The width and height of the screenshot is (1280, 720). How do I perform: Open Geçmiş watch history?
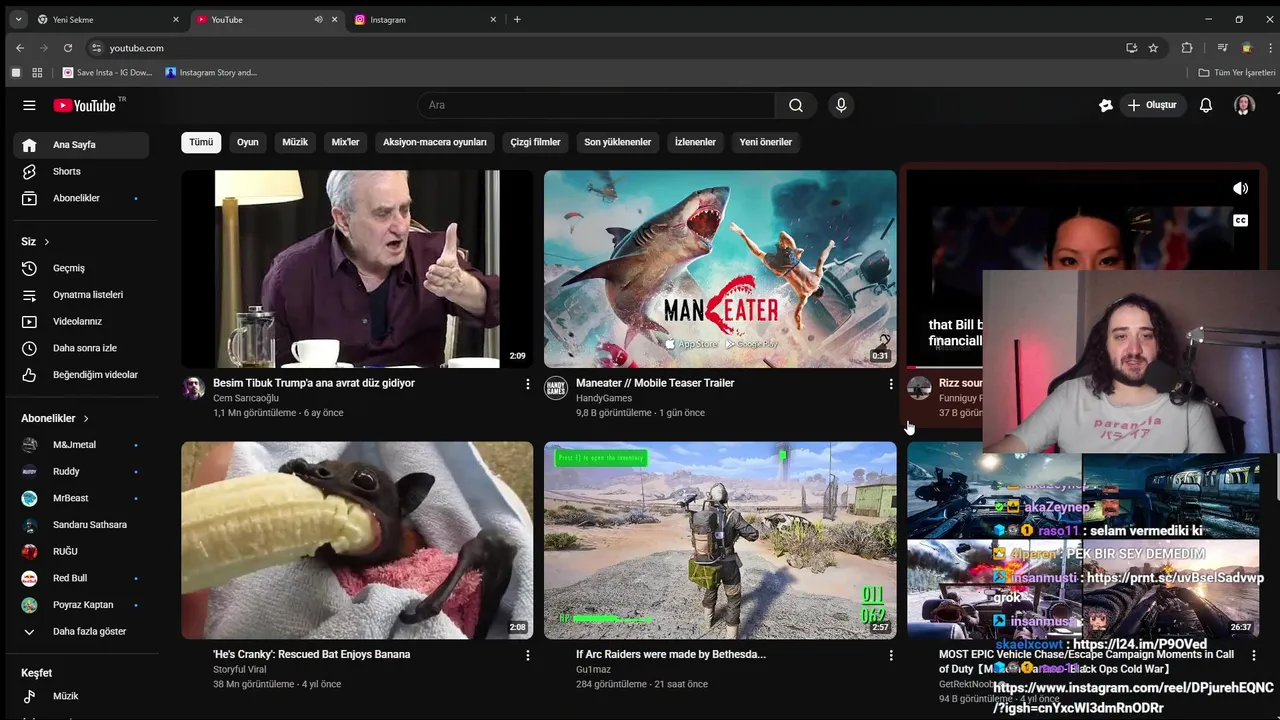click(81, 268)
